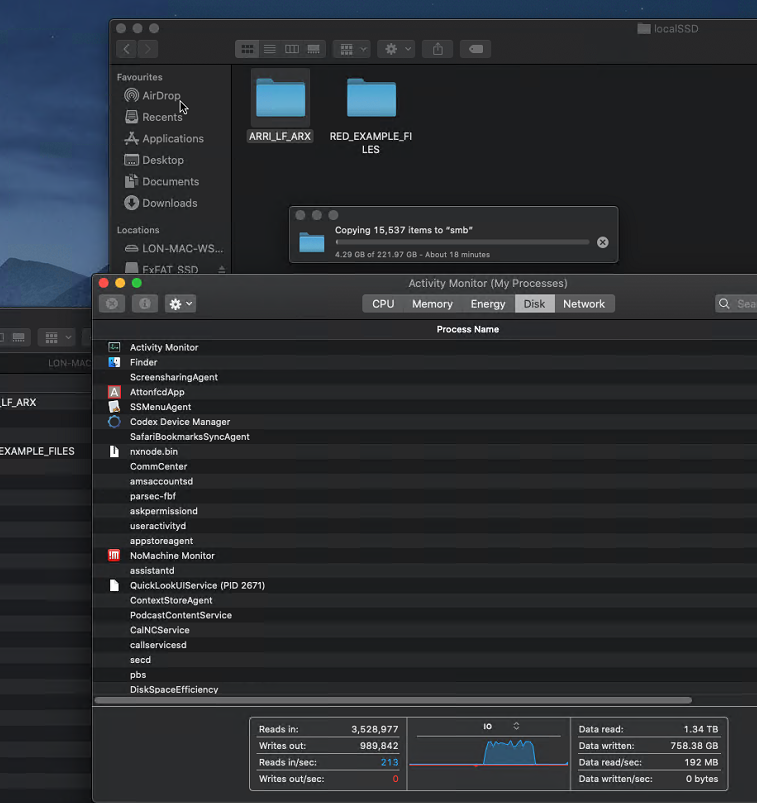Sort by Process Name column header
Screen dimensions: 757x803
click(x=468, y=329)
